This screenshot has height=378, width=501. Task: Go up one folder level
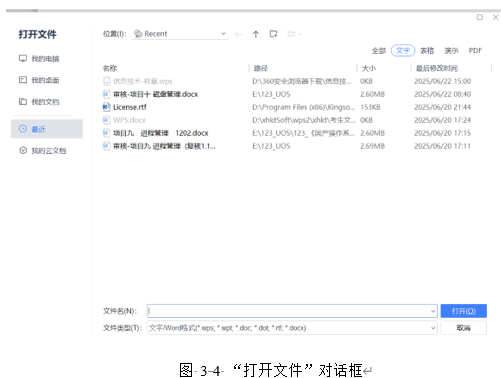[256, 34]
